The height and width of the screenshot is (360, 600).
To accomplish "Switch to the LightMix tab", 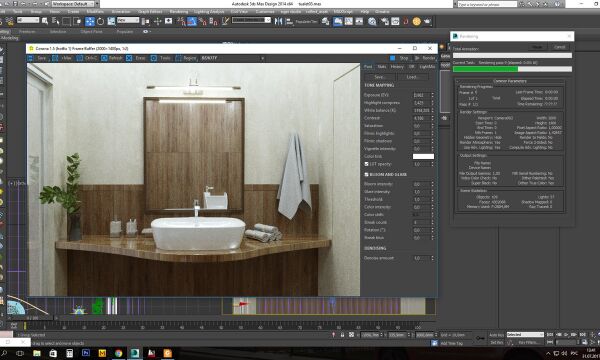I will (x=427, y=67).
